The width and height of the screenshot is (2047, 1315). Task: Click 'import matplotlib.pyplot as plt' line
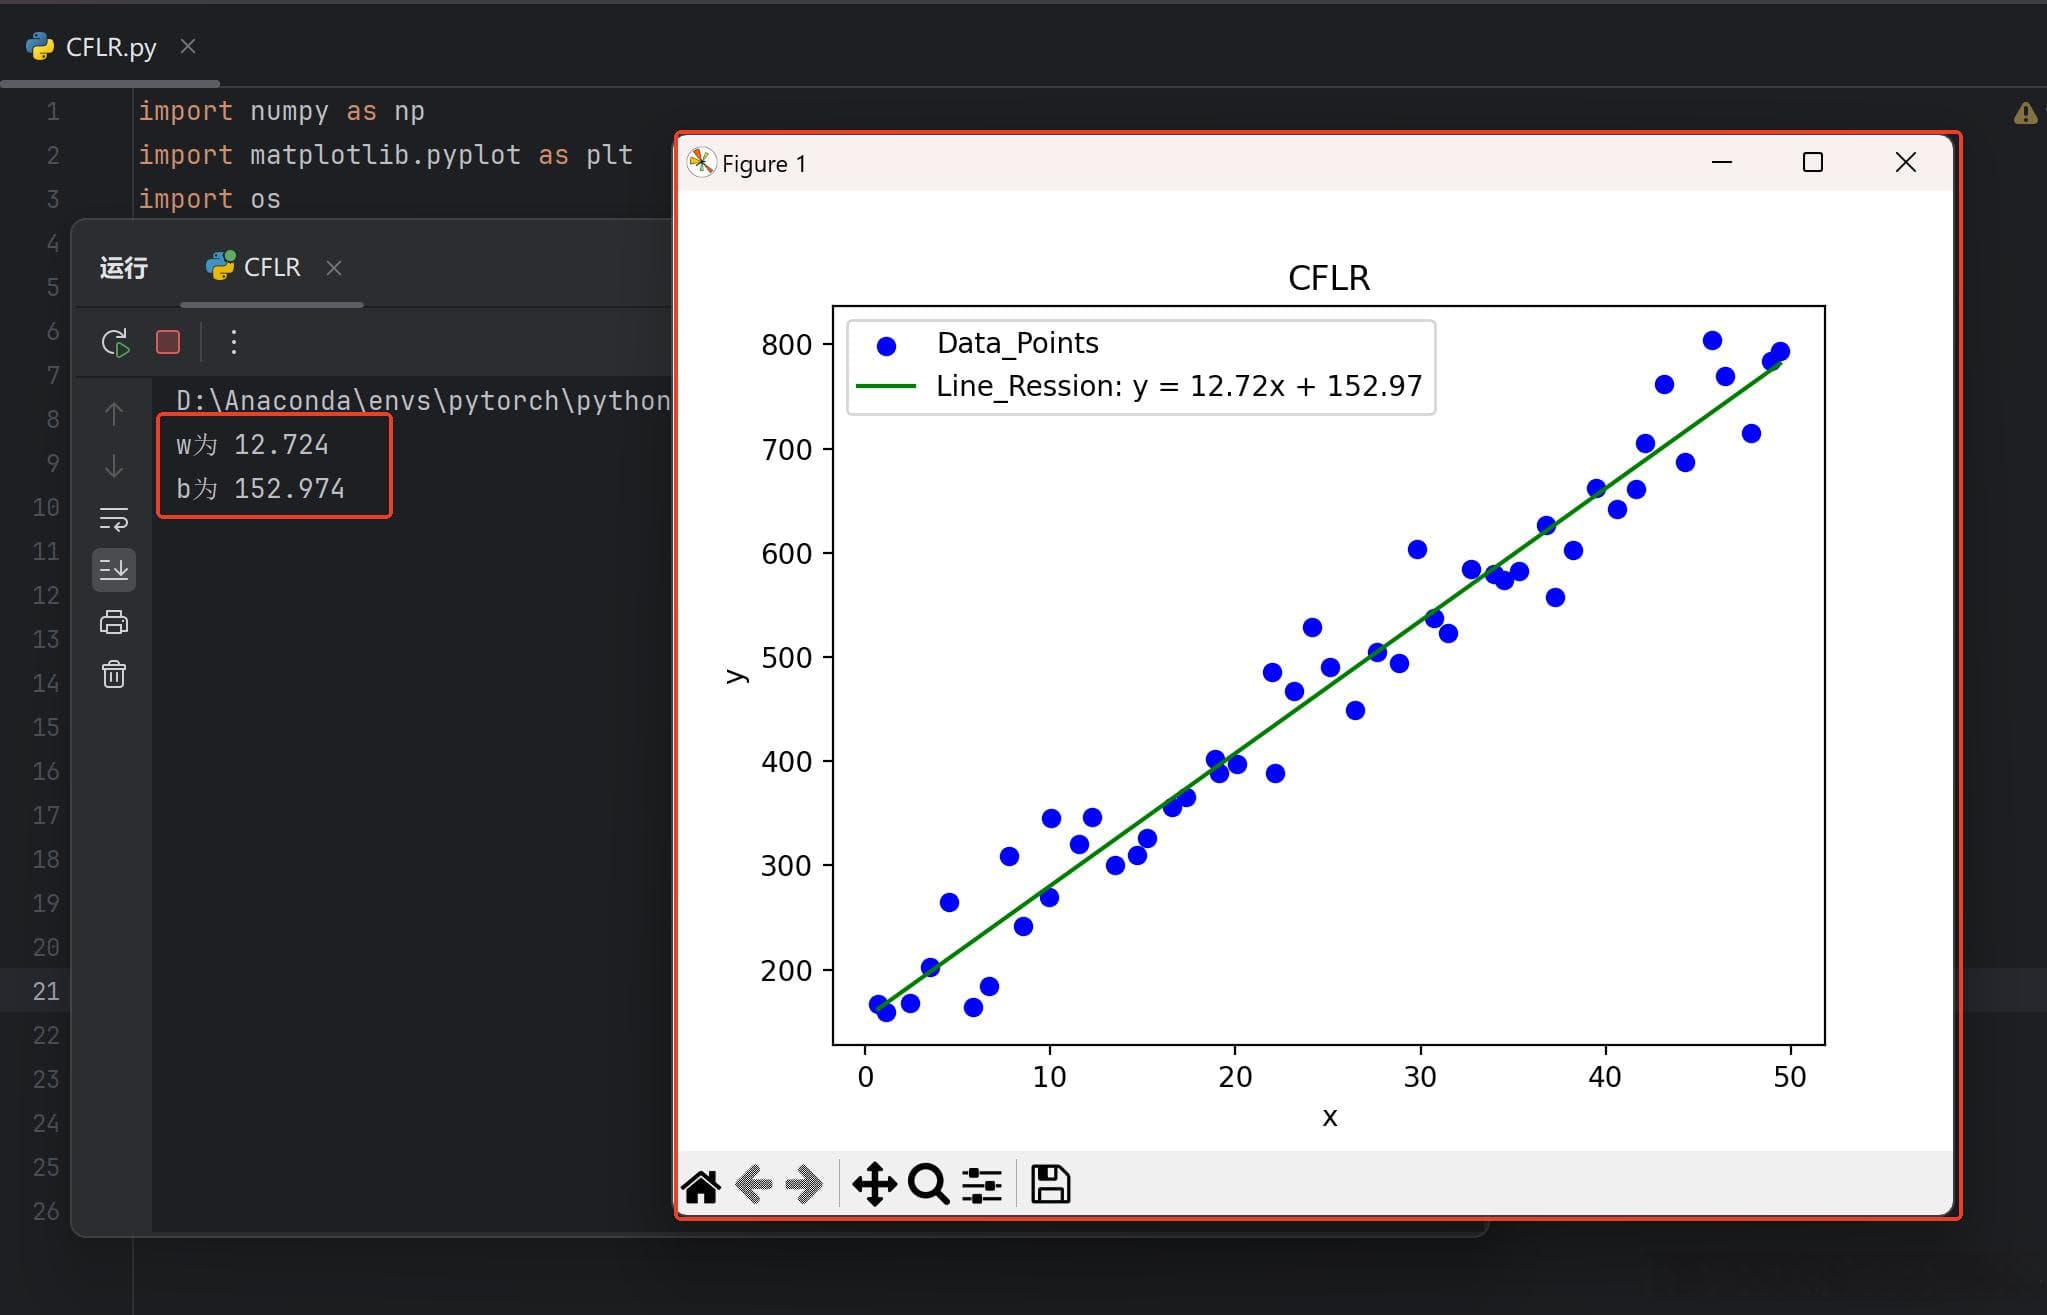pyautogui.click(x=385, y=155)
